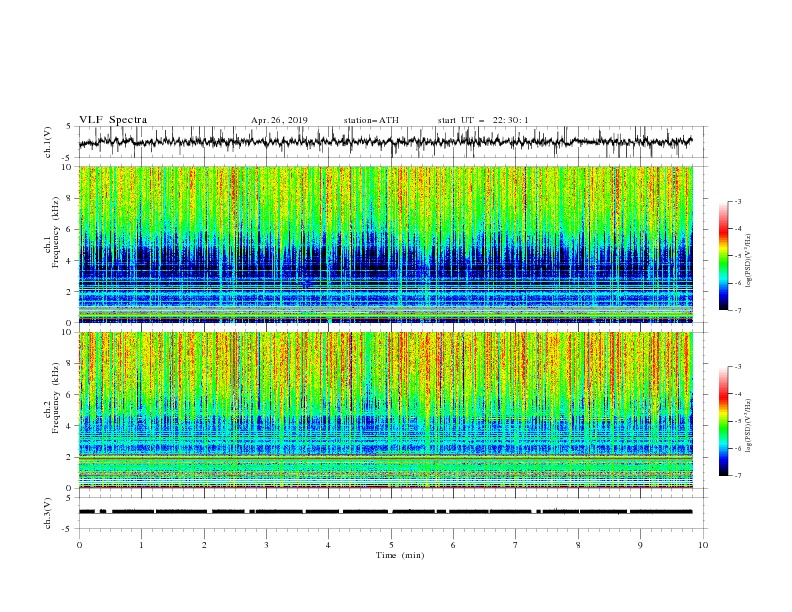The image size is (792, 612).
Task: Select the ch.2 PSD color scale bar
Action: tap(723, 421)
